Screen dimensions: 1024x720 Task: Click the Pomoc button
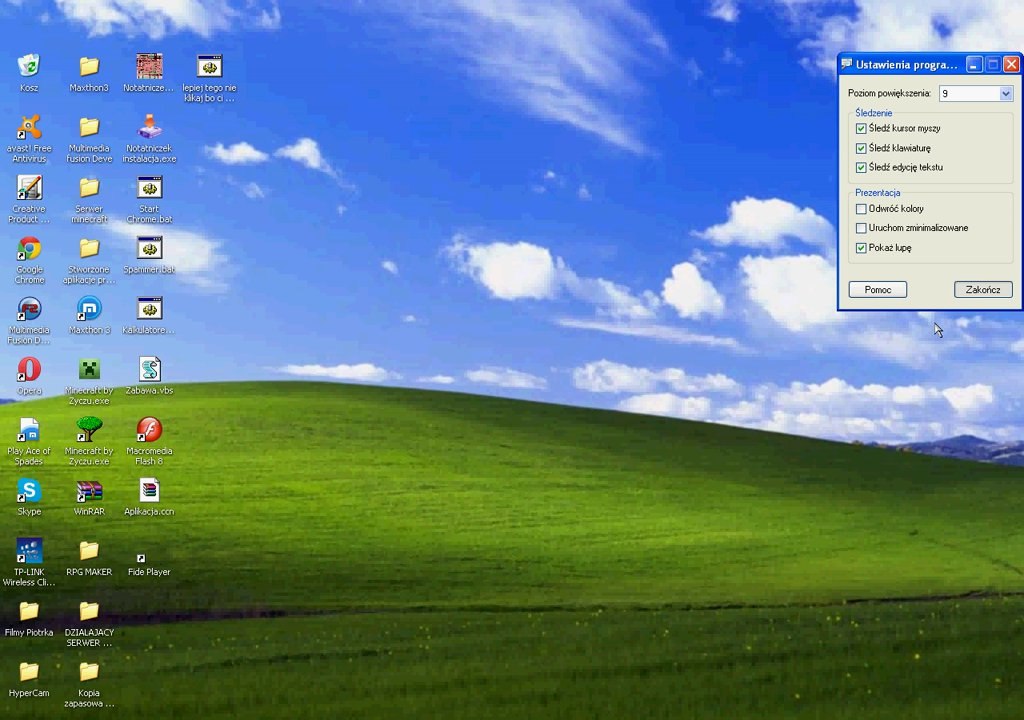(x=878, y=289)
